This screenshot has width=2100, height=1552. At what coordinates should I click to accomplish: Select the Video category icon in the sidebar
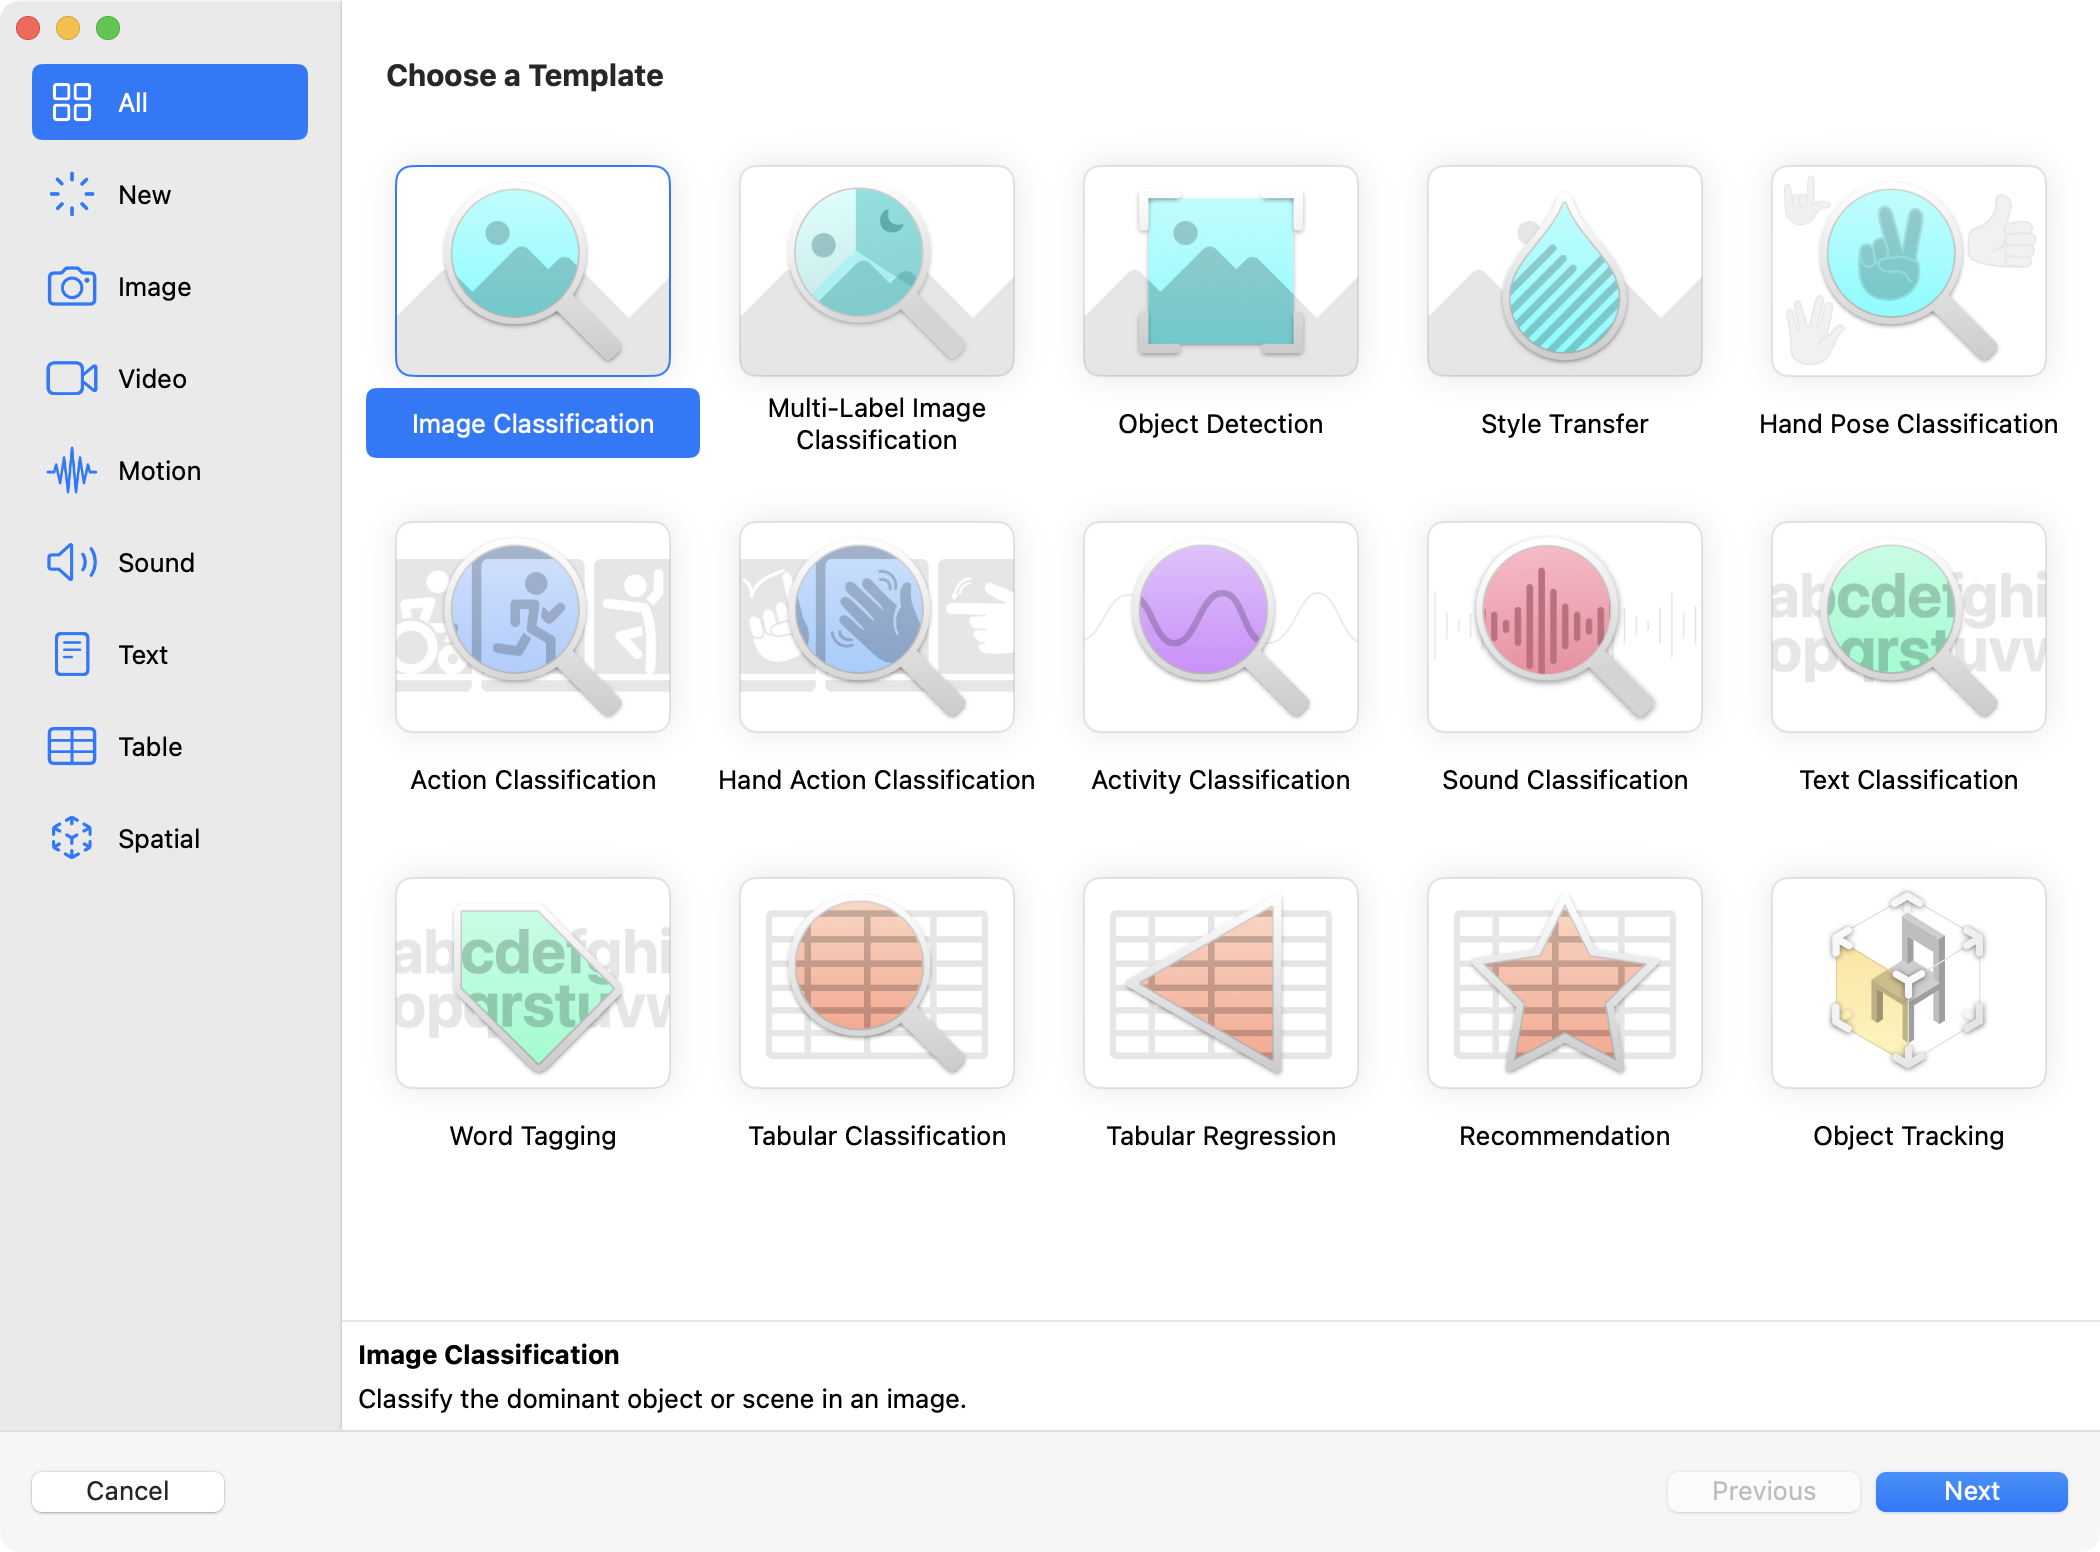pyautogui.click(x=71, y=378)
